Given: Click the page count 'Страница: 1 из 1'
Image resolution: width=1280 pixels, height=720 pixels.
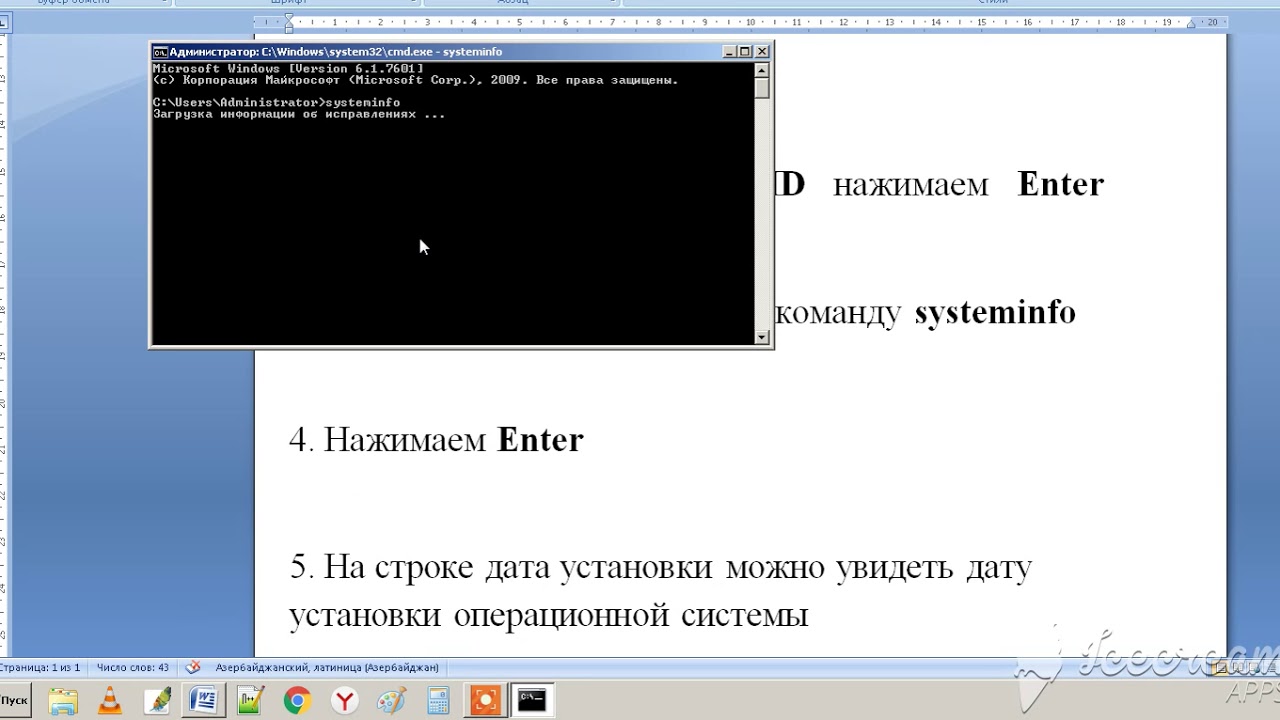Looking at the screenshot, I should (x=41, y=667).
